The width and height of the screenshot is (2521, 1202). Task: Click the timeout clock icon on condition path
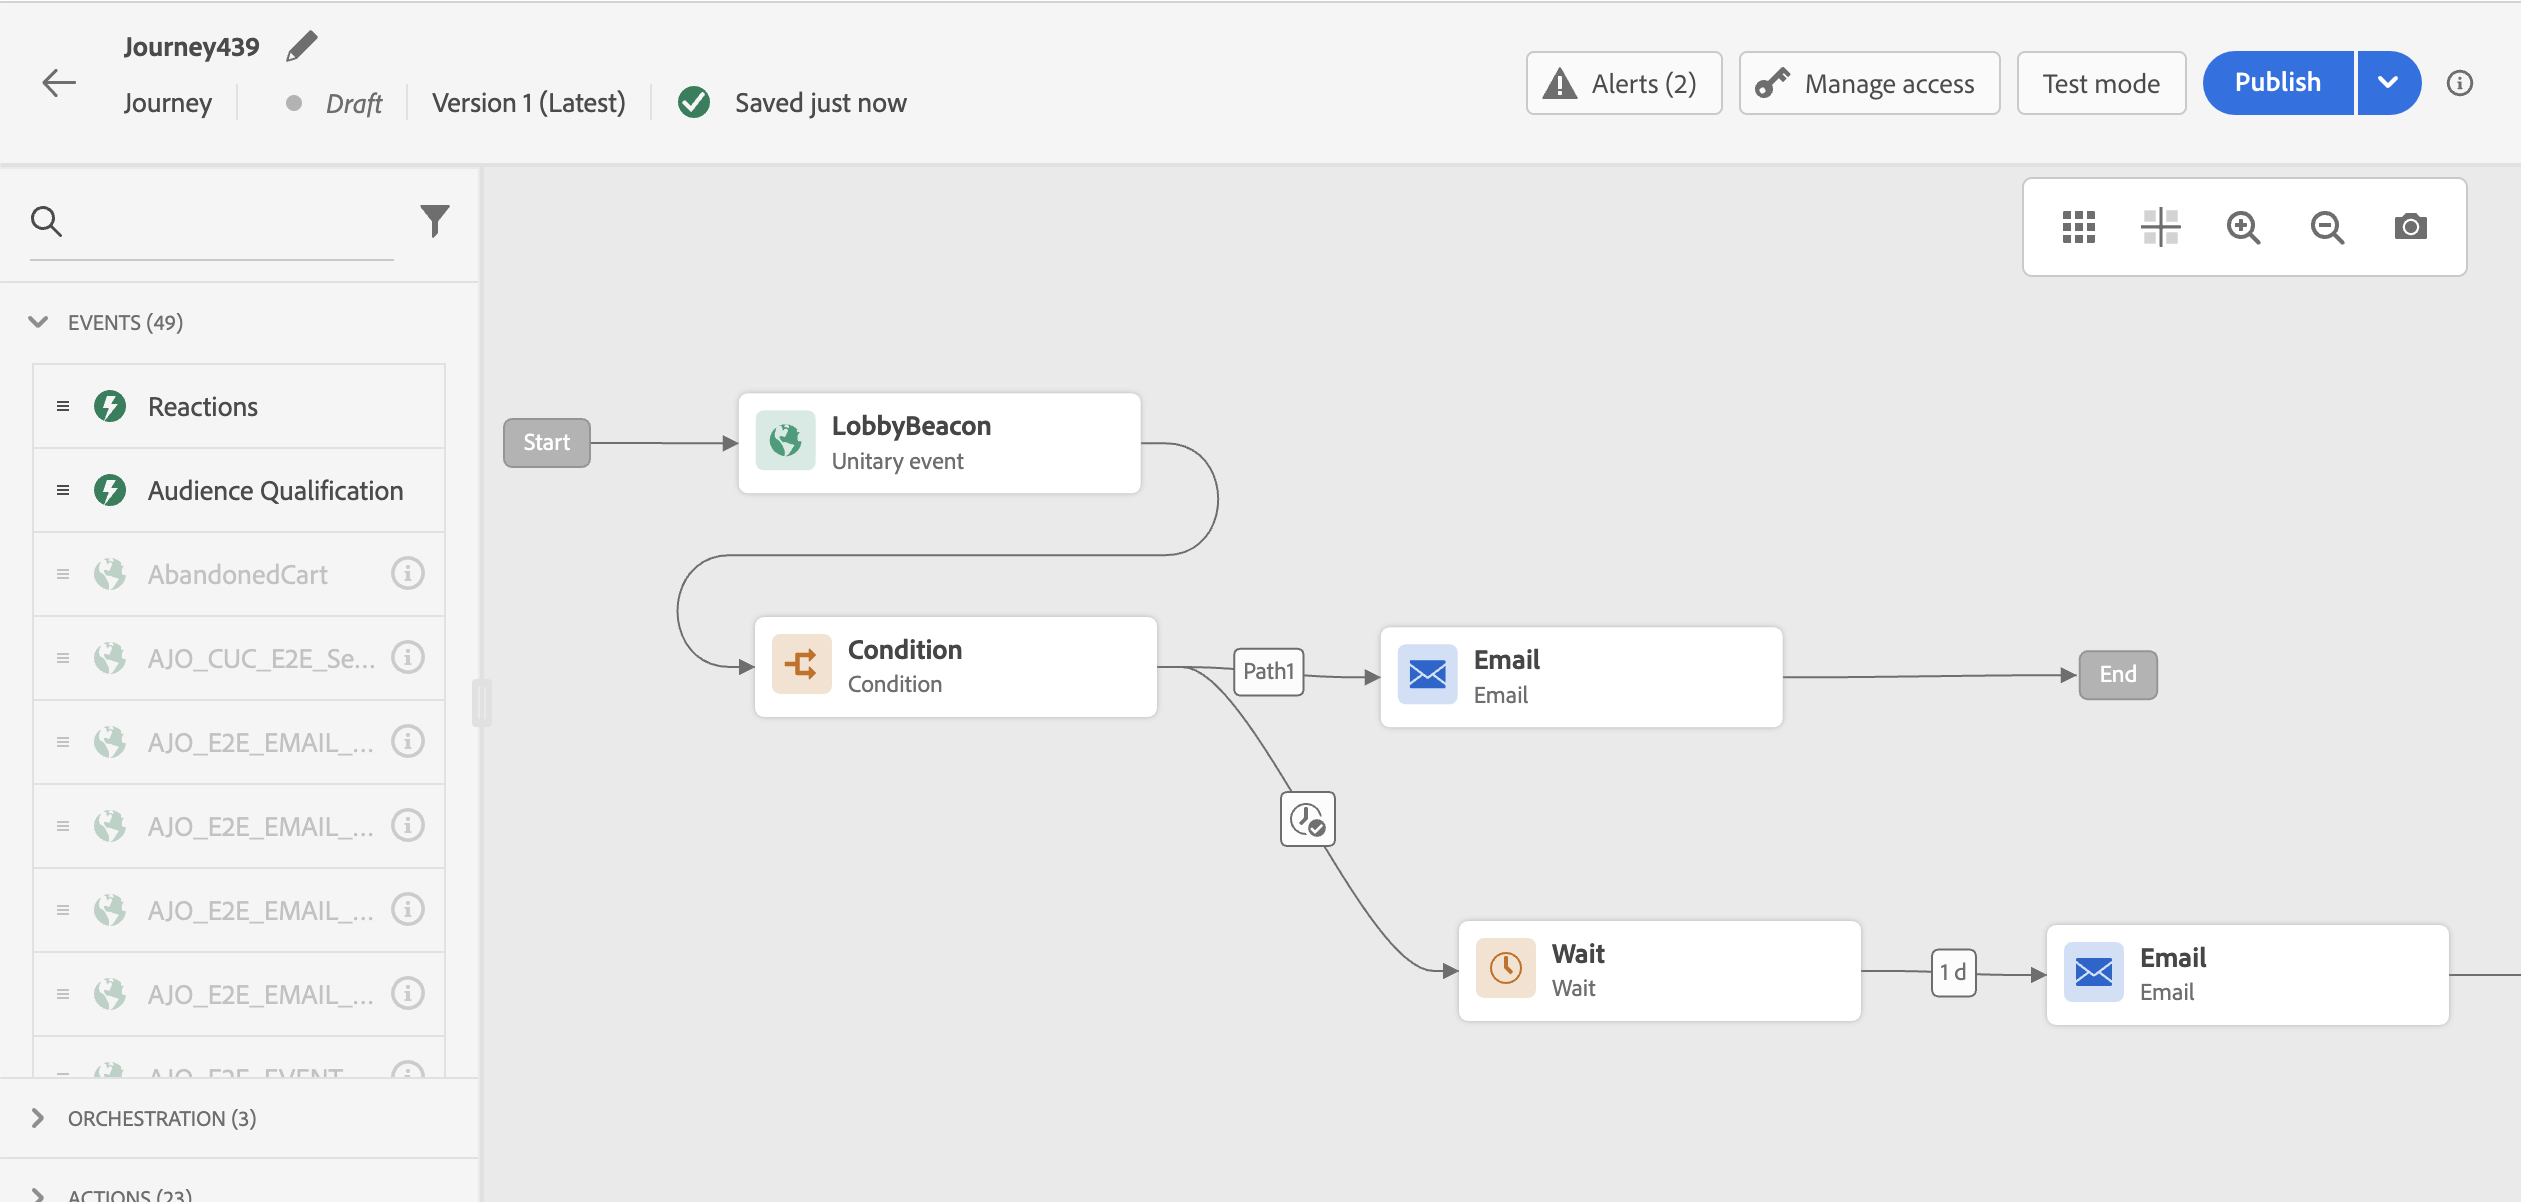click(x=1307, y=819)
